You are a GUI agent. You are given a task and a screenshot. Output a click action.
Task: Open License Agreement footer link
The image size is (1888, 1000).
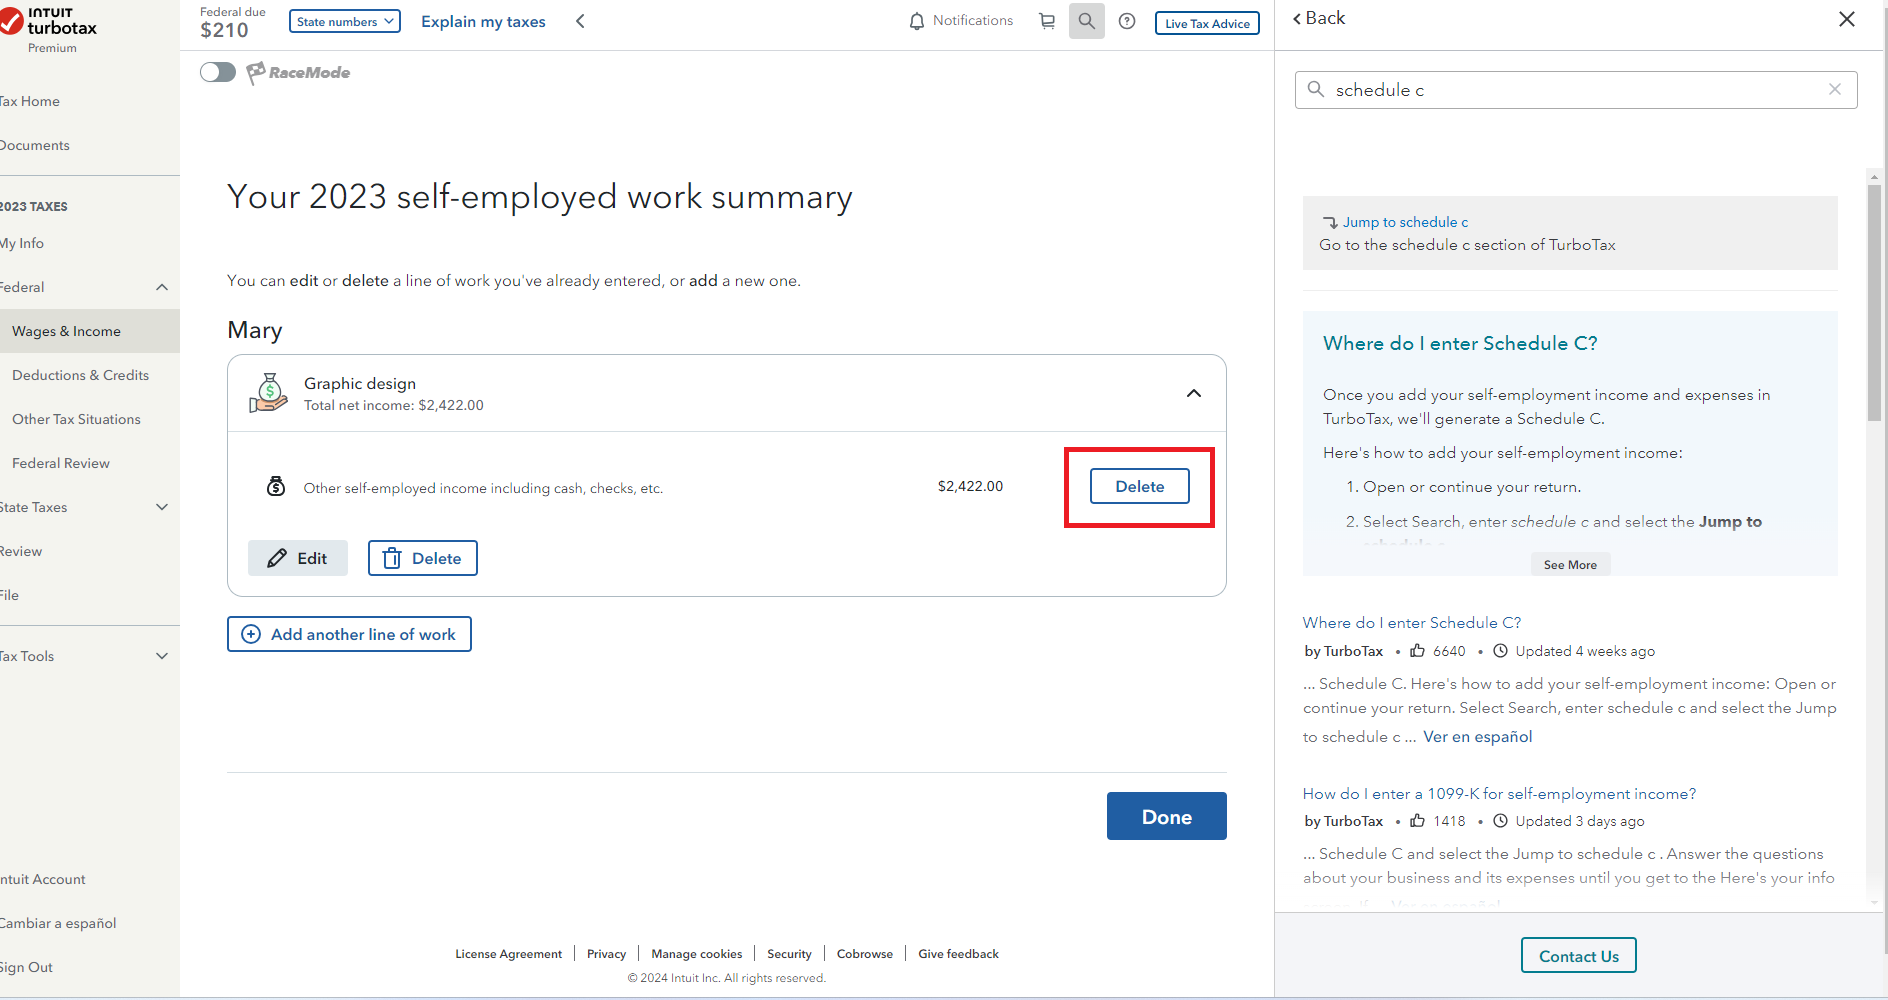click(508, 954)
